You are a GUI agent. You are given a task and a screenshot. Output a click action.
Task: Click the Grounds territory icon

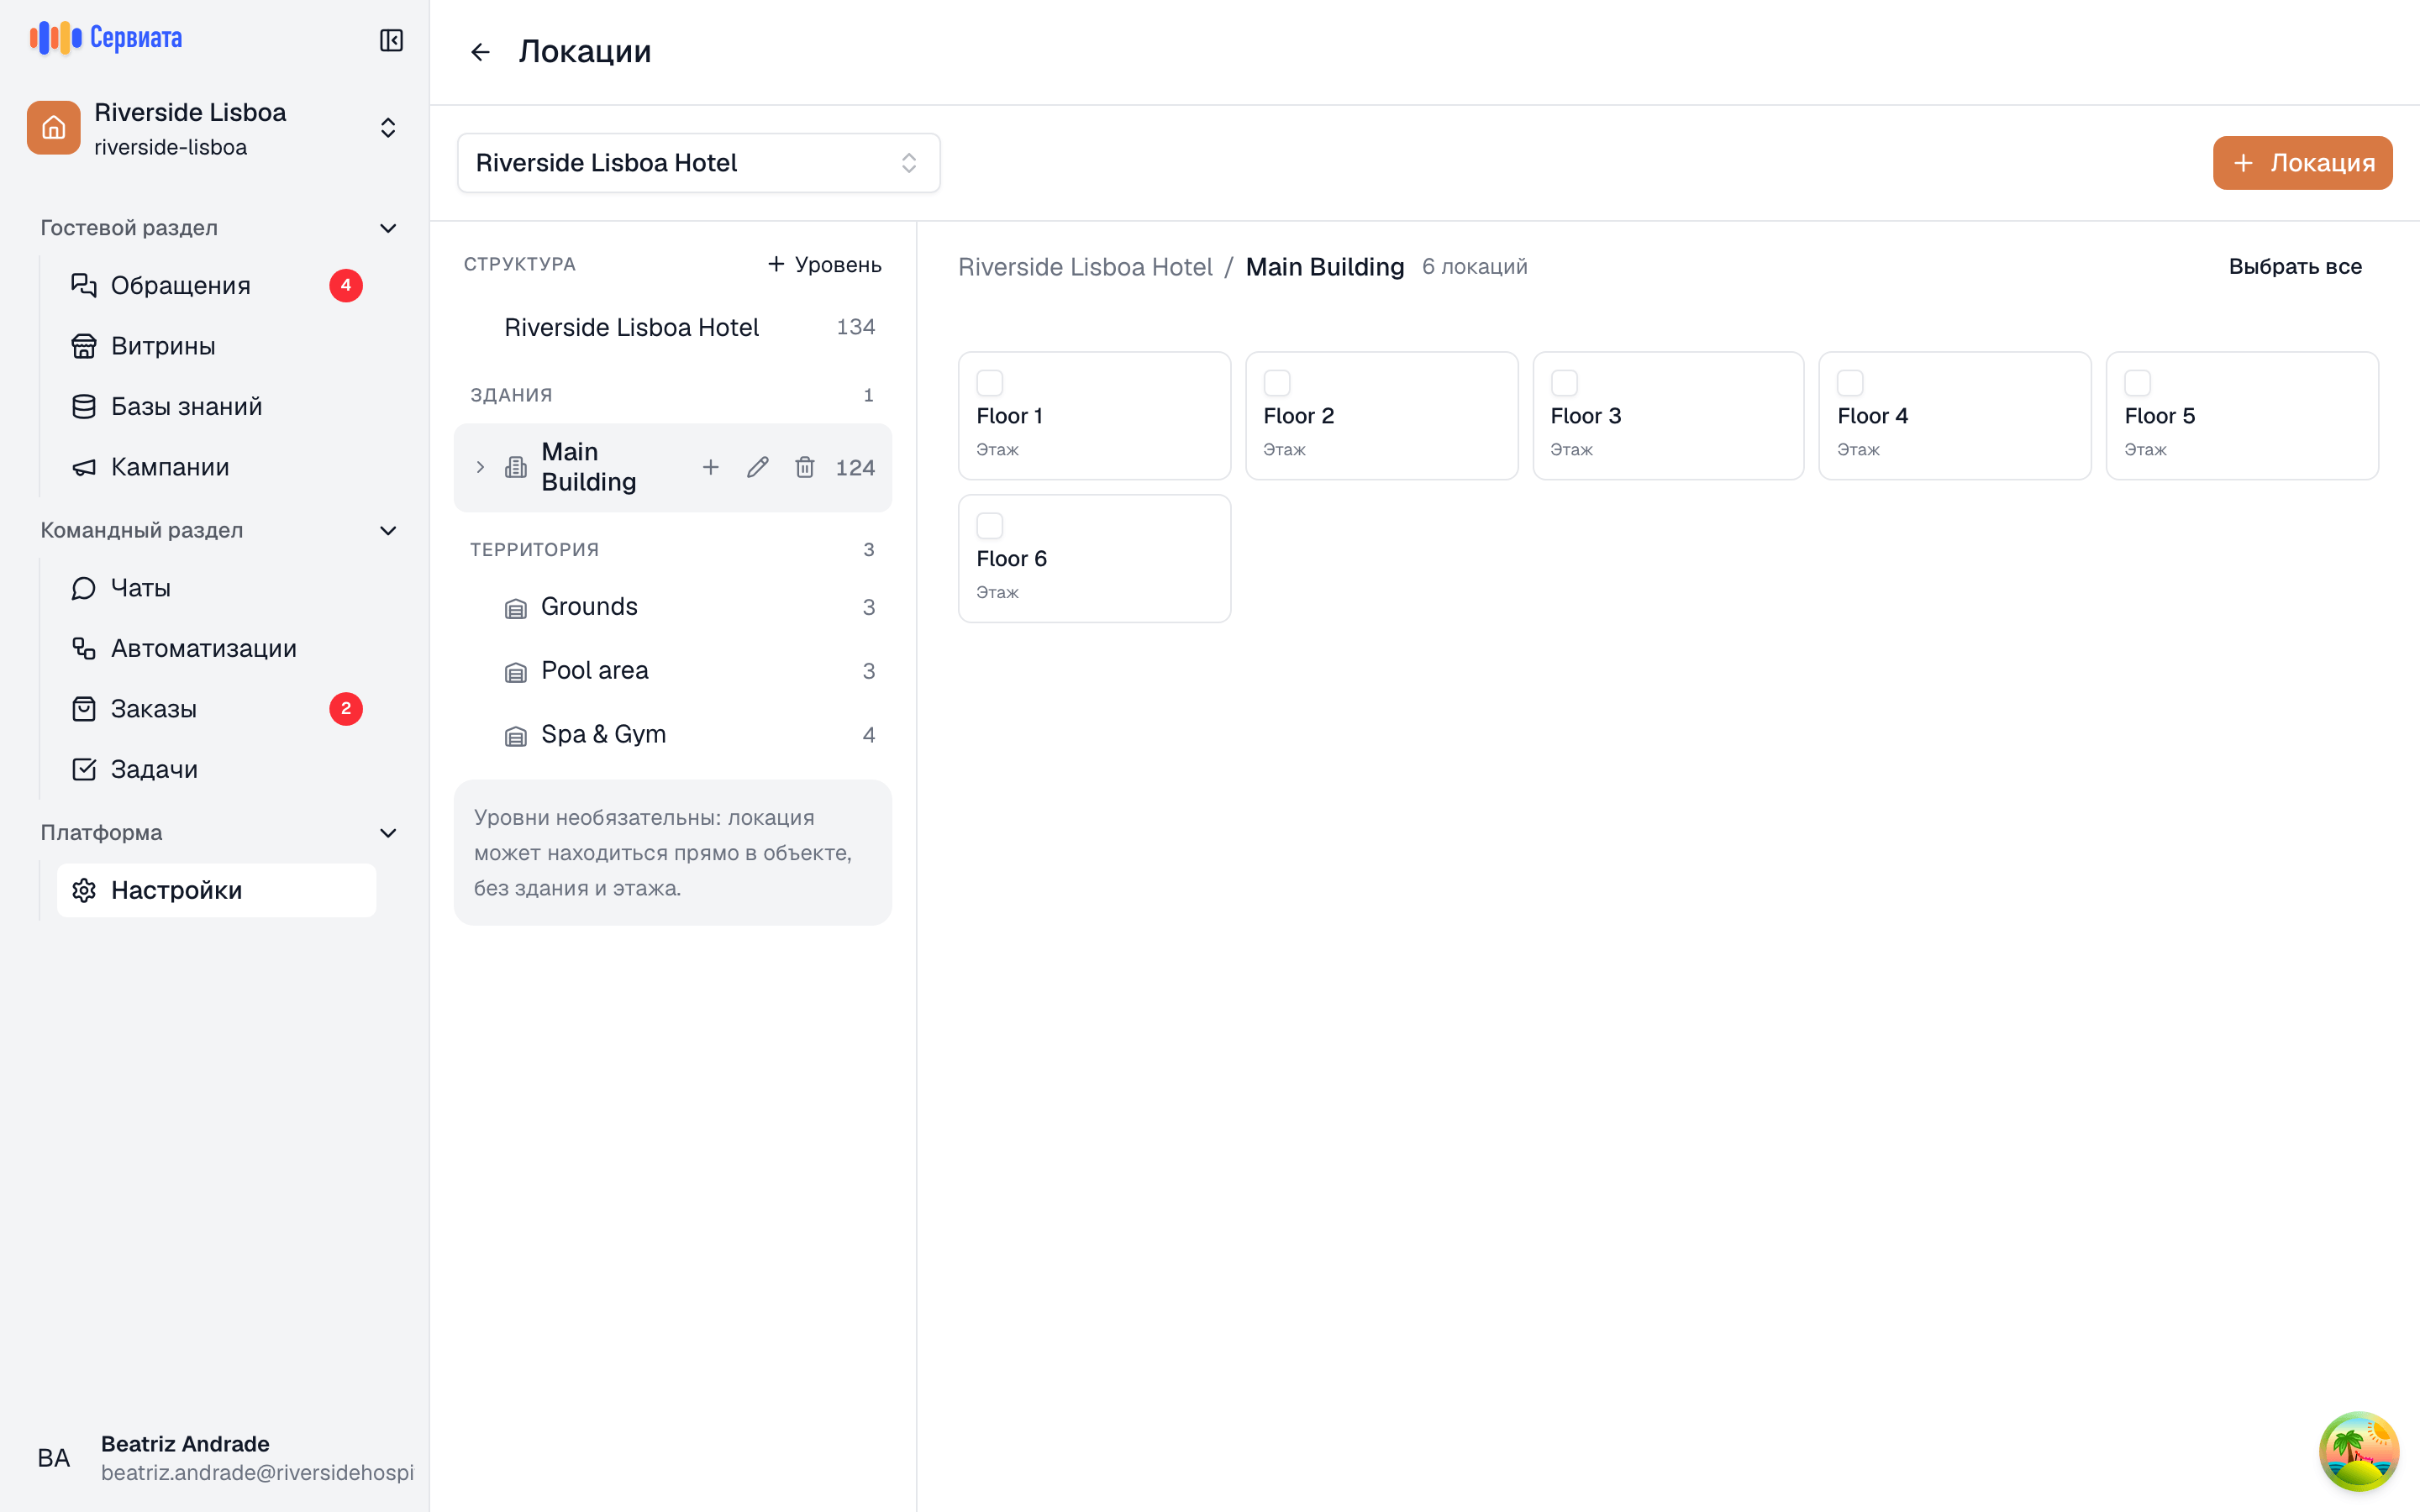[516, 608]
